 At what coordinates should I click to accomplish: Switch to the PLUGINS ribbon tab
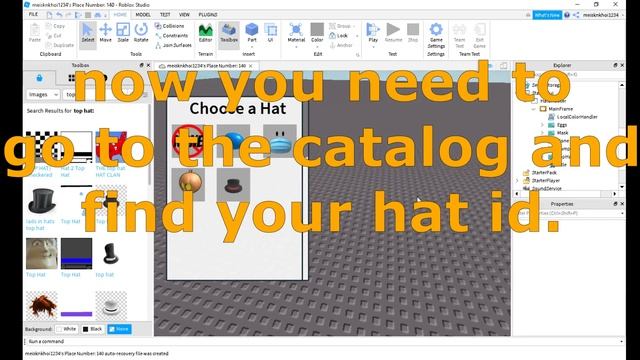click(x=208, y=14)
